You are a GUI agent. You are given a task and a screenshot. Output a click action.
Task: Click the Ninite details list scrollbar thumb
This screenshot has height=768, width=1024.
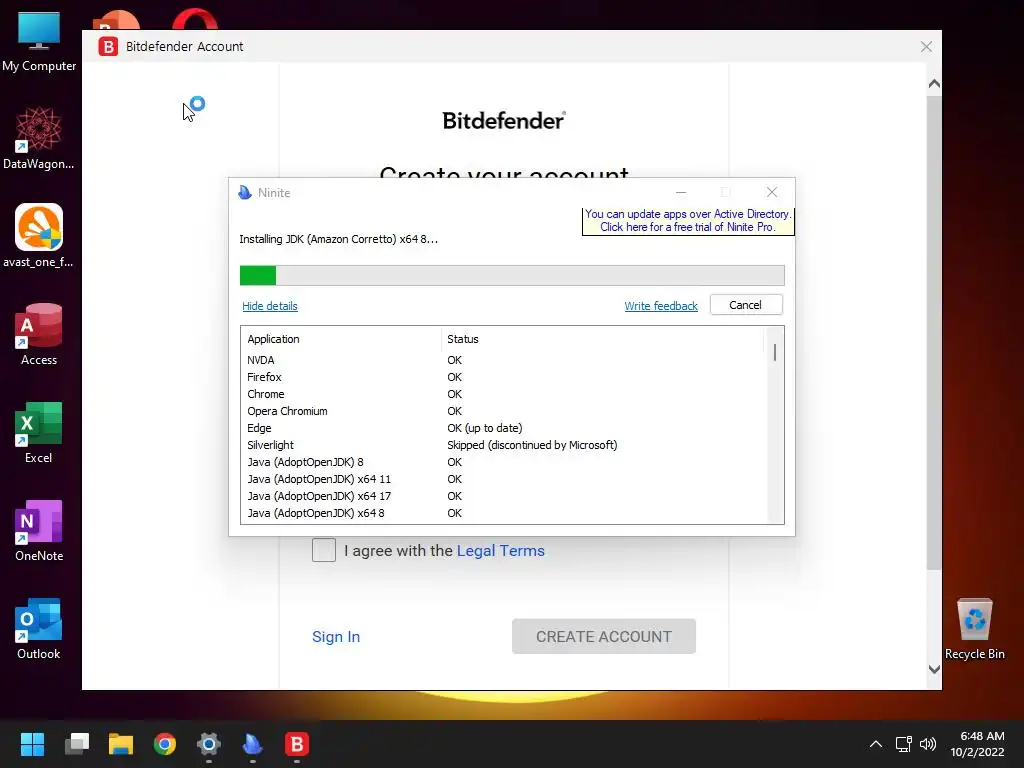coord(775,353)
